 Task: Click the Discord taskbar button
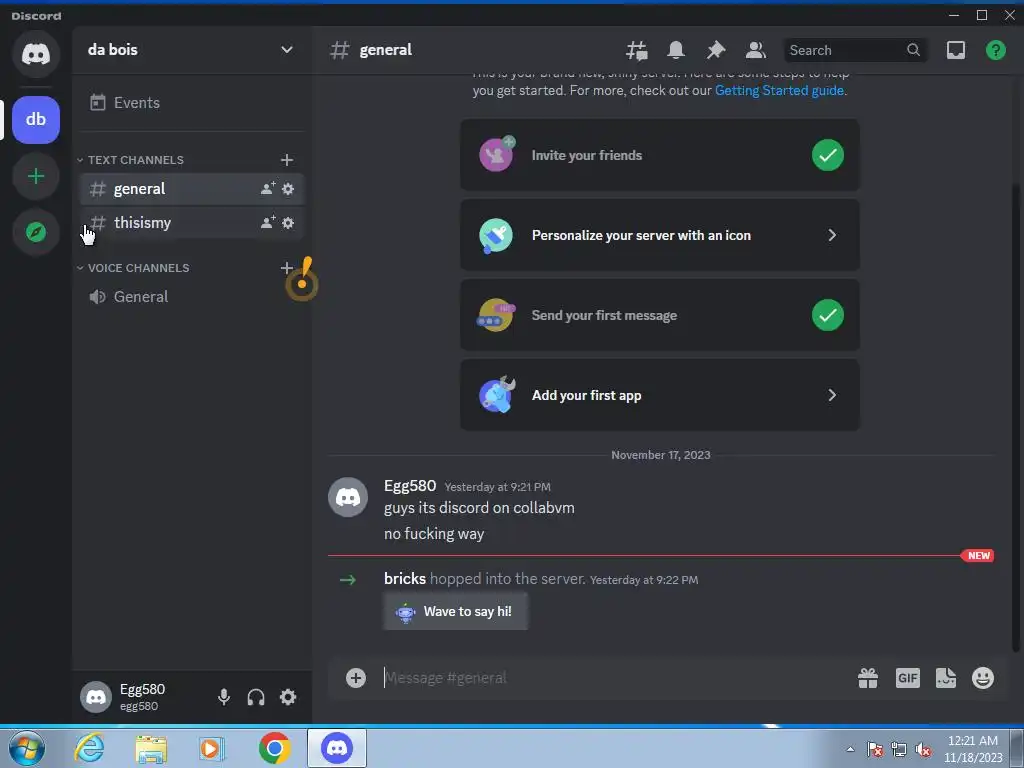pyautogui.click(x=337, y=748)
